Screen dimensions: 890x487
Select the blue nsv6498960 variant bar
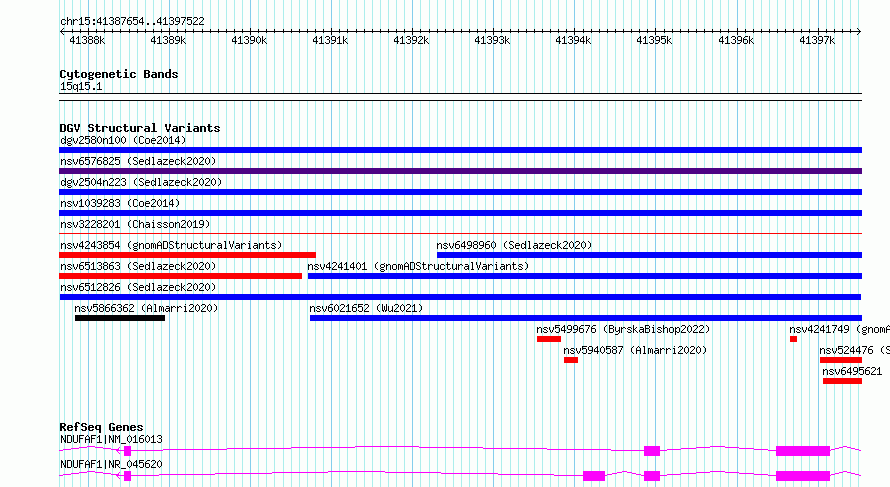coord(649,255)
